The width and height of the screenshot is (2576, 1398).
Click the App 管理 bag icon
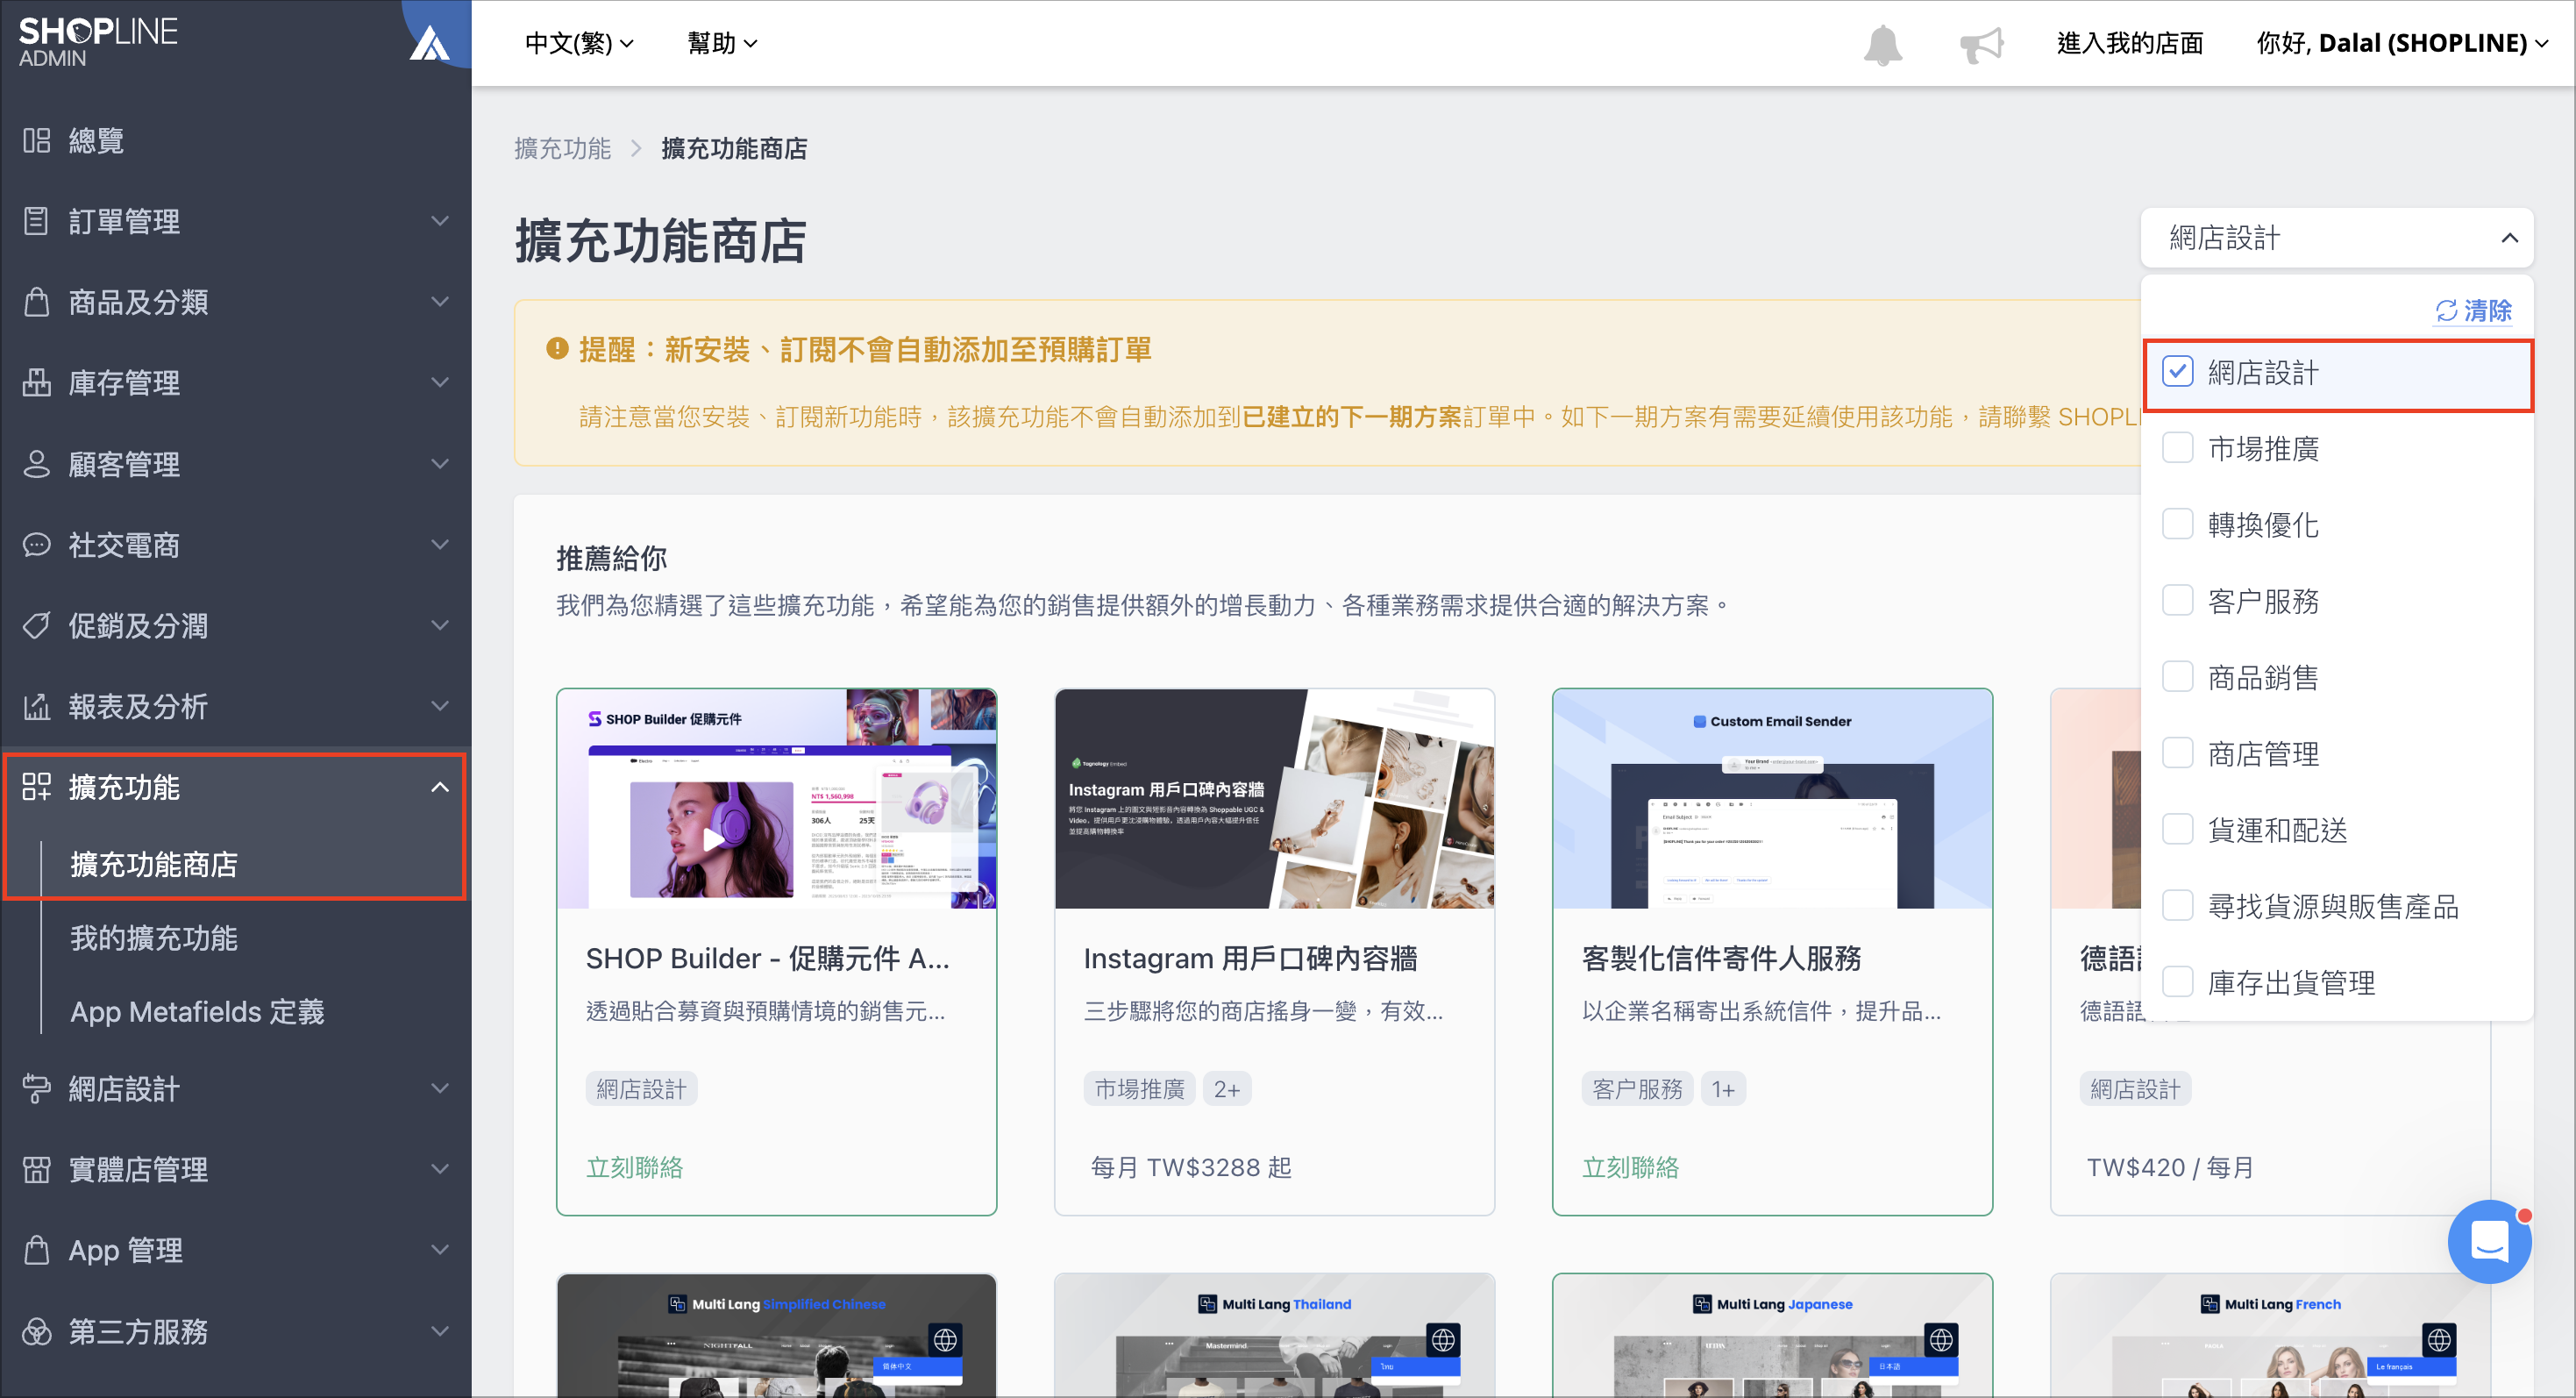[x=37, y=1250]
